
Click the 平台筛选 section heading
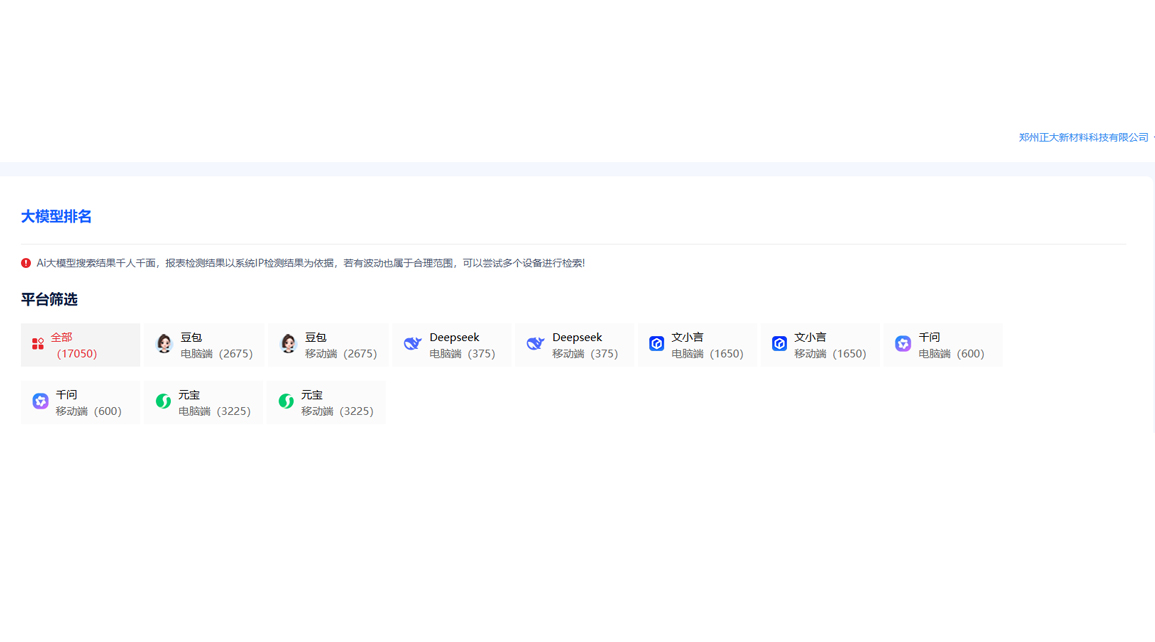tap(49, 299)
